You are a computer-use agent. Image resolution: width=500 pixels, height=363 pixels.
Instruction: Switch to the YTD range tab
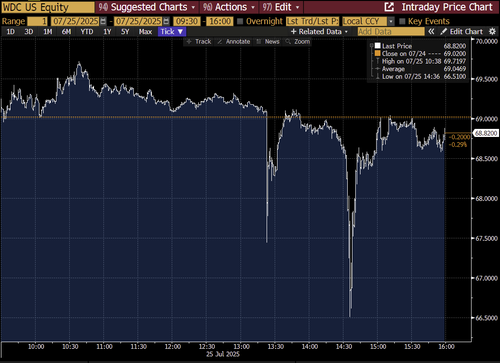87,32
